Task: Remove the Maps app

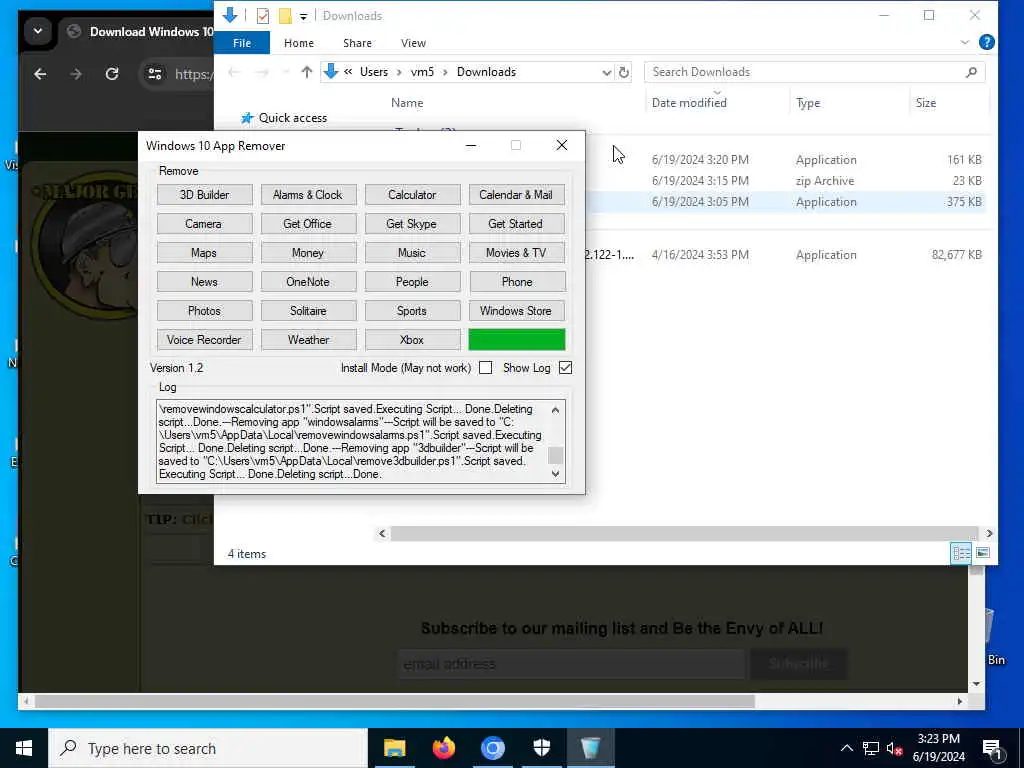Action: 204,253
